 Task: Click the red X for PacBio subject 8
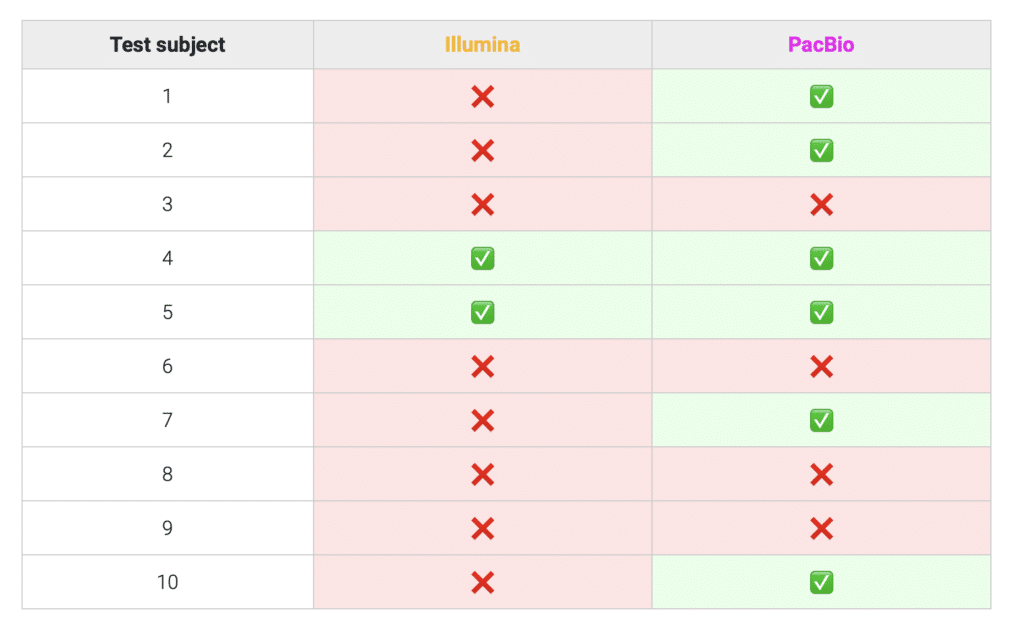(821, 474)
